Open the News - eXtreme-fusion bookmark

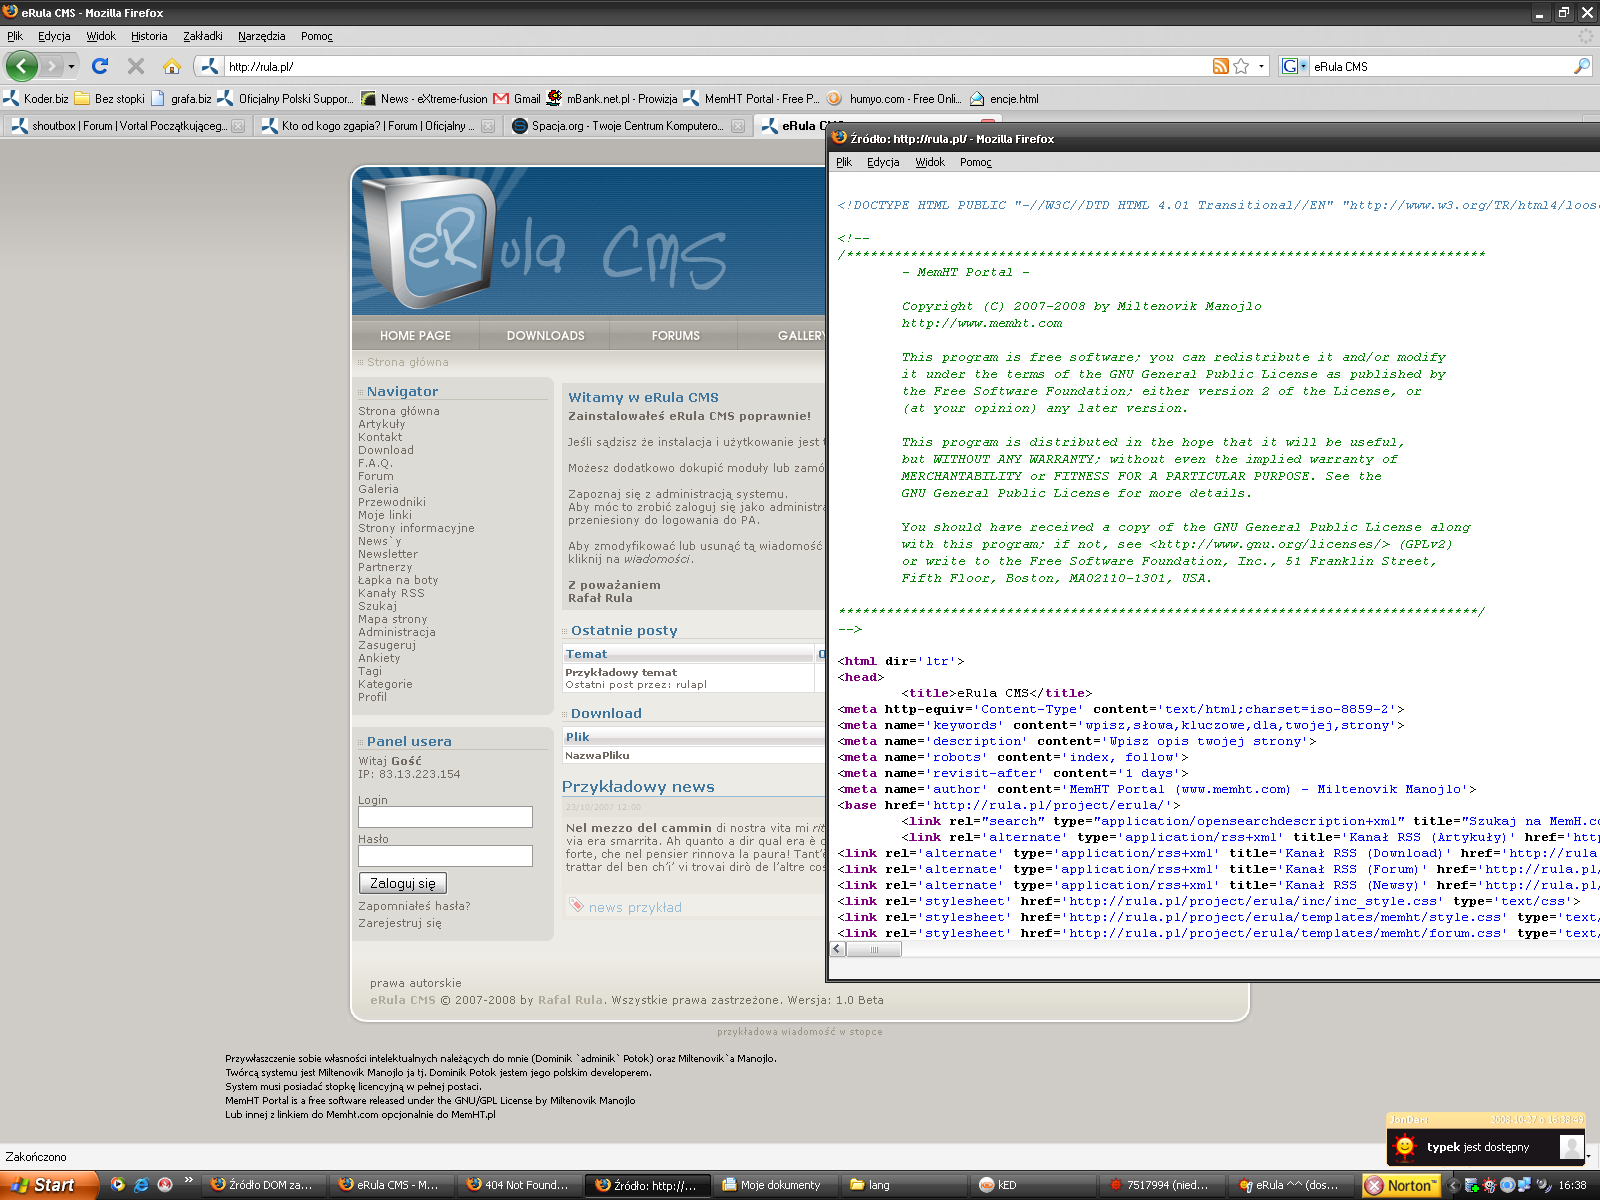(425, 99)
